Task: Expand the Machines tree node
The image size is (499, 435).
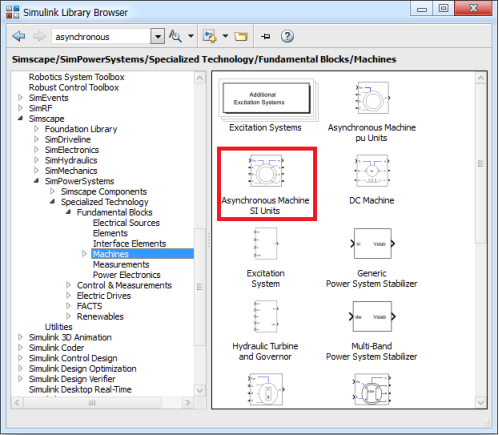Action: coord(84,254)
